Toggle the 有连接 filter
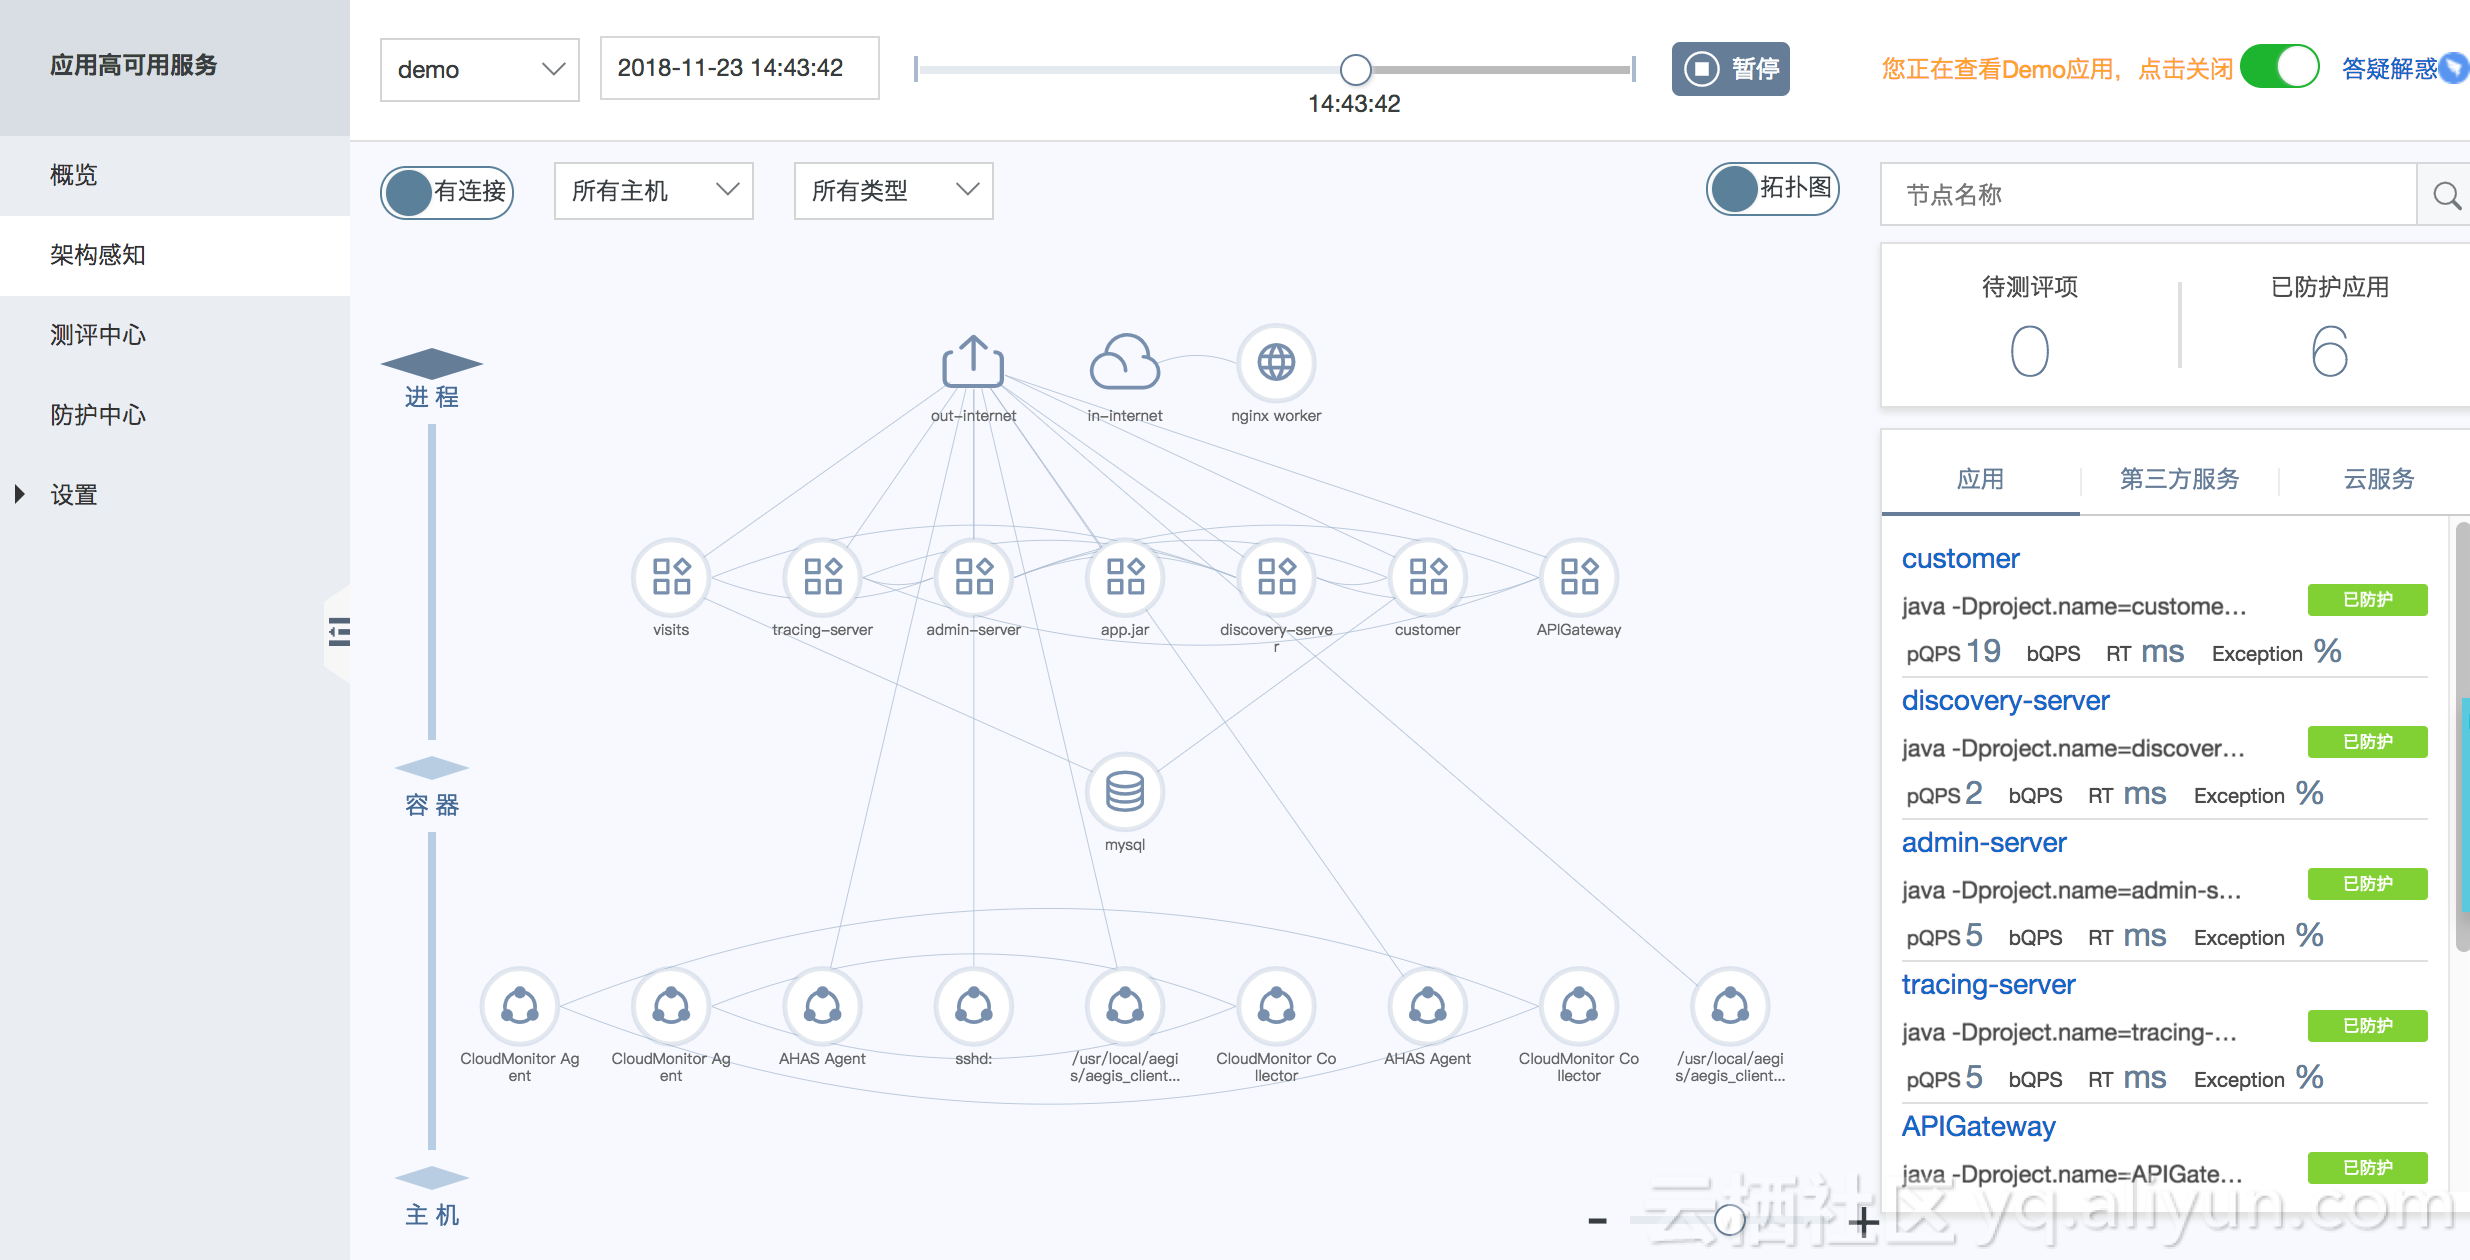 (x=446, y=191)
